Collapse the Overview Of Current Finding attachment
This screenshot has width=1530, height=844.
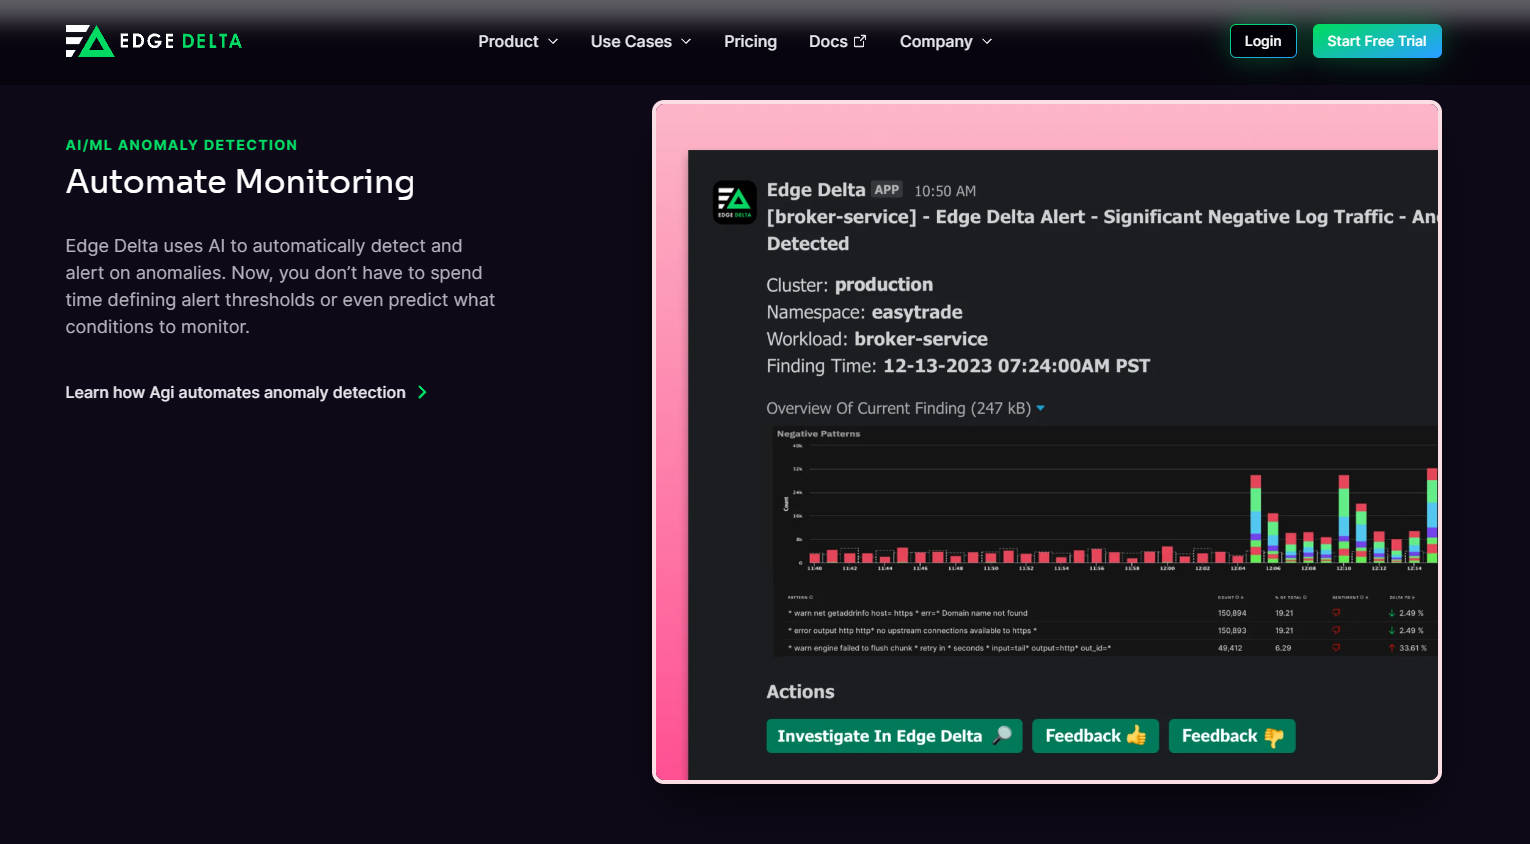1041,408
